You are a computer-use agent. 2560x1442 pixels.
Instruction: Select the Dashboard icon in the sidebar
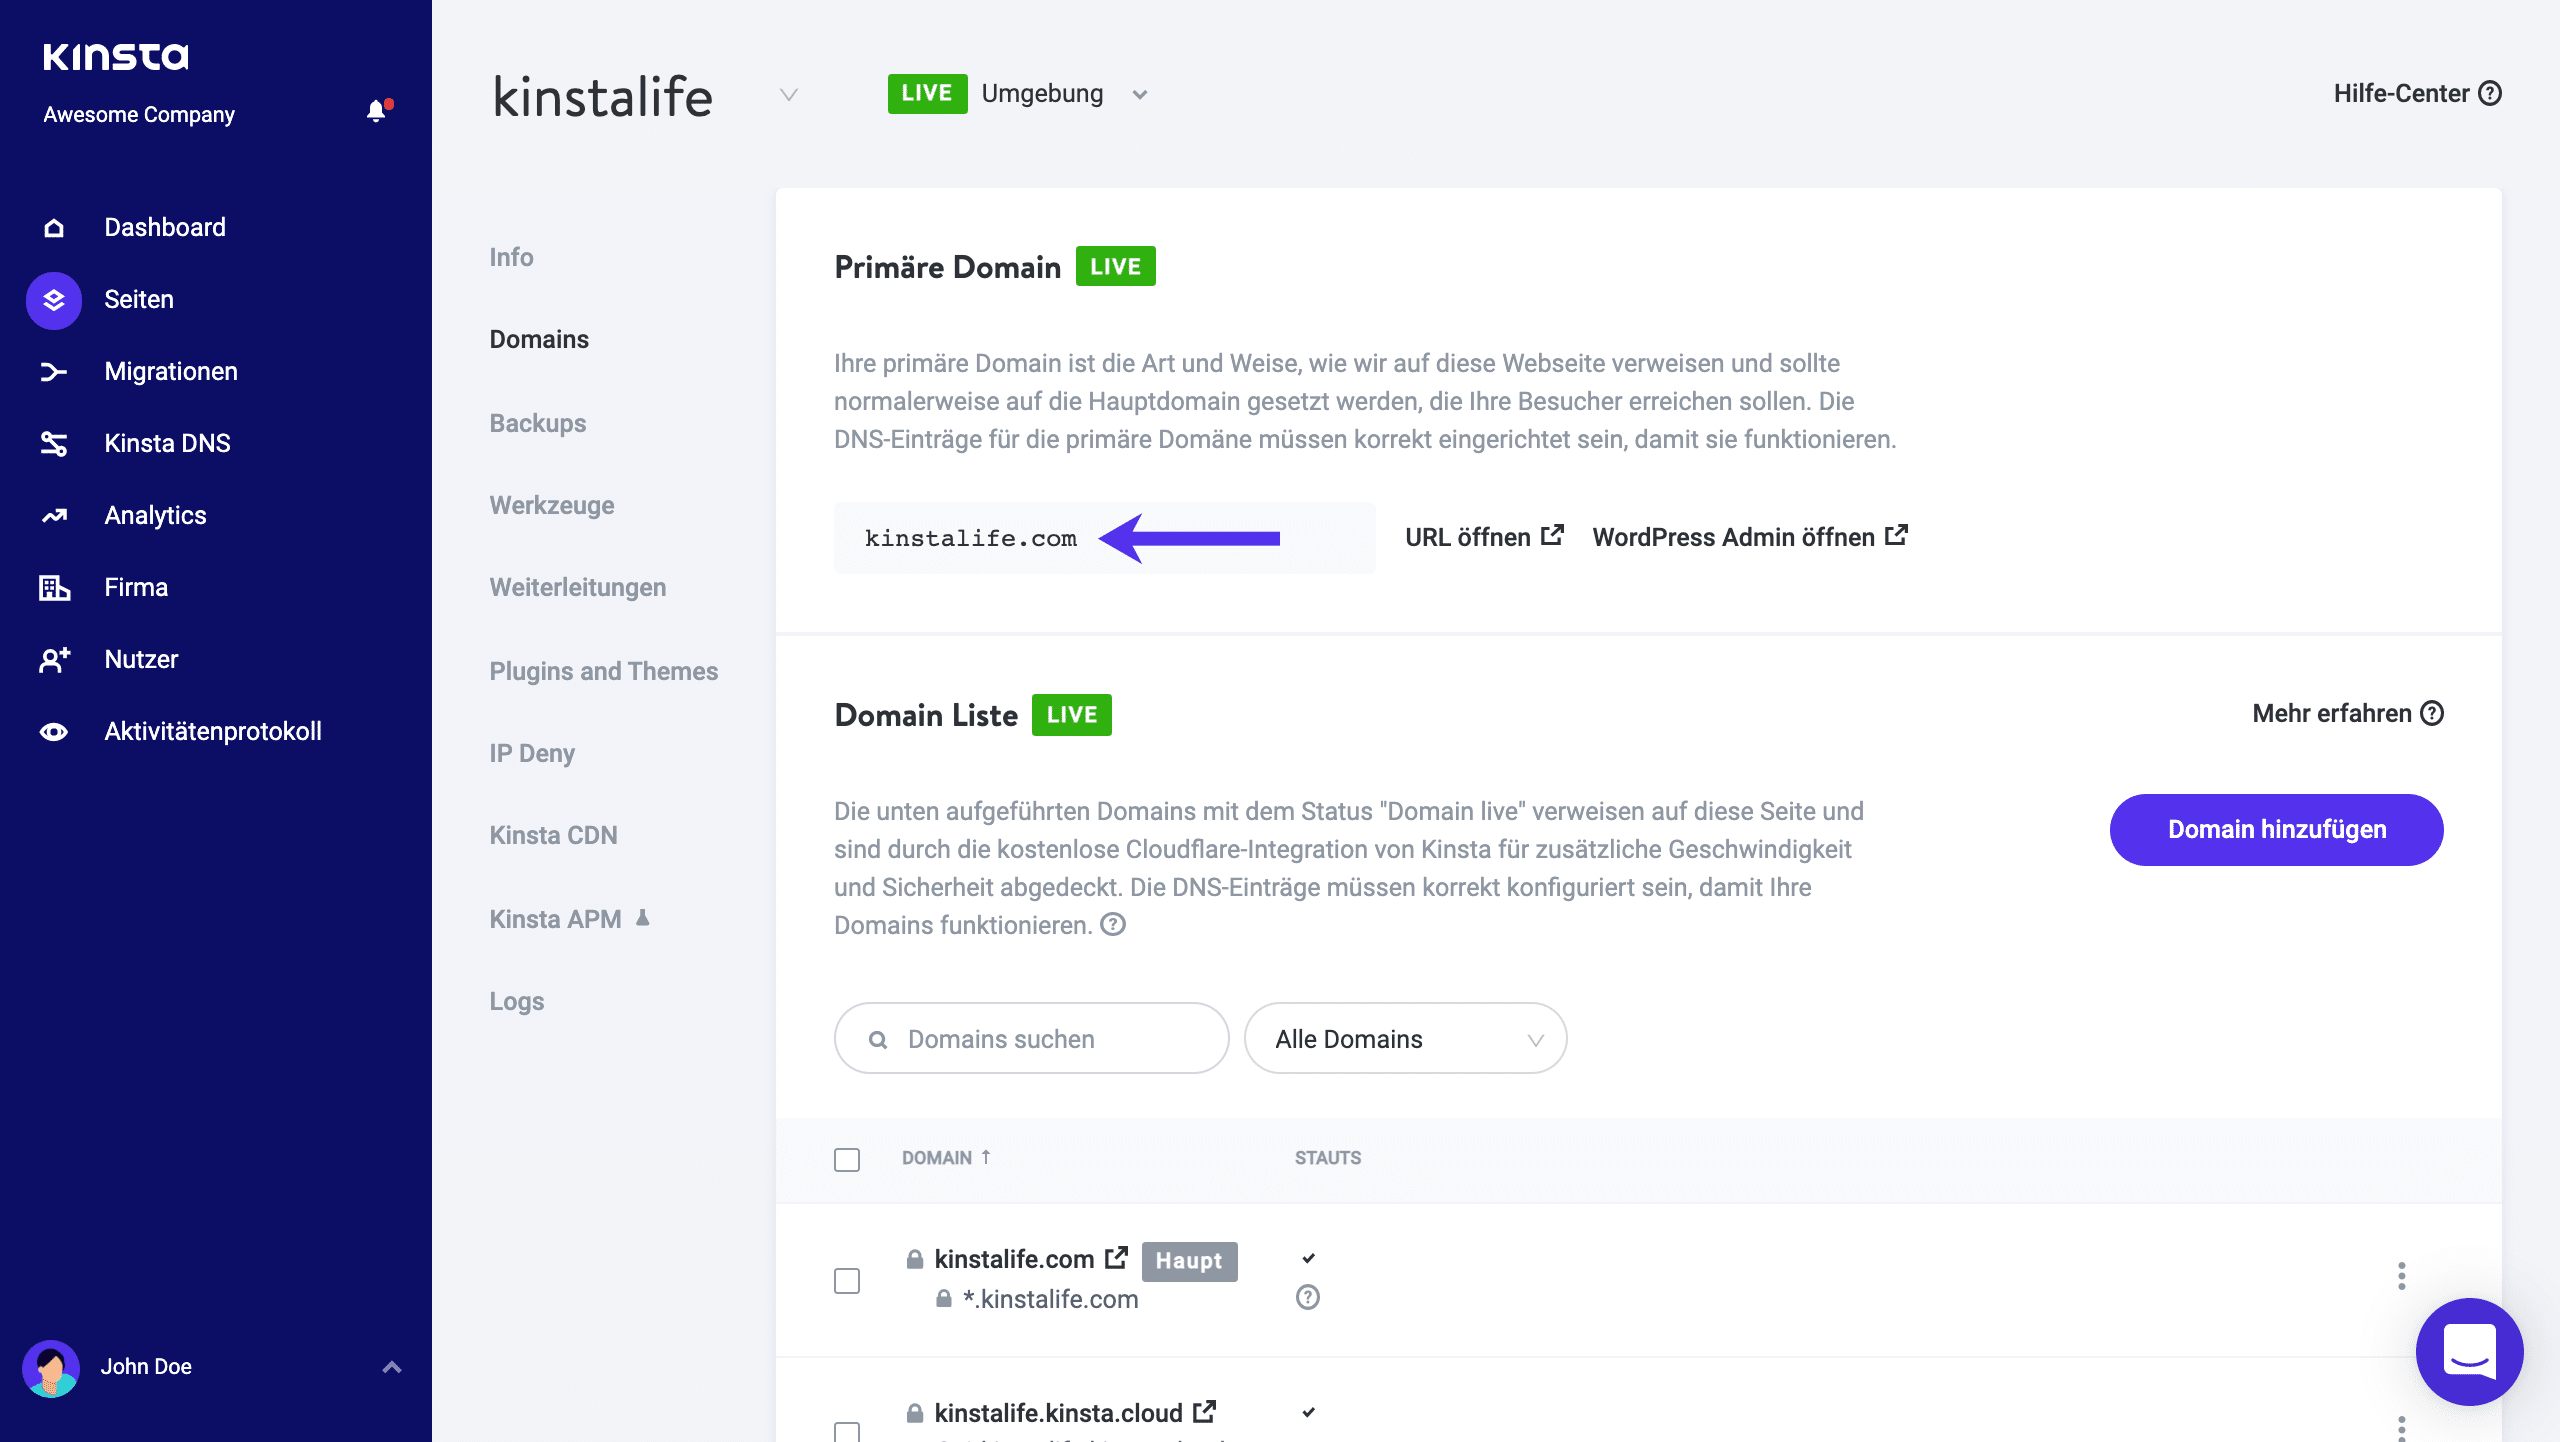[53, 227]
